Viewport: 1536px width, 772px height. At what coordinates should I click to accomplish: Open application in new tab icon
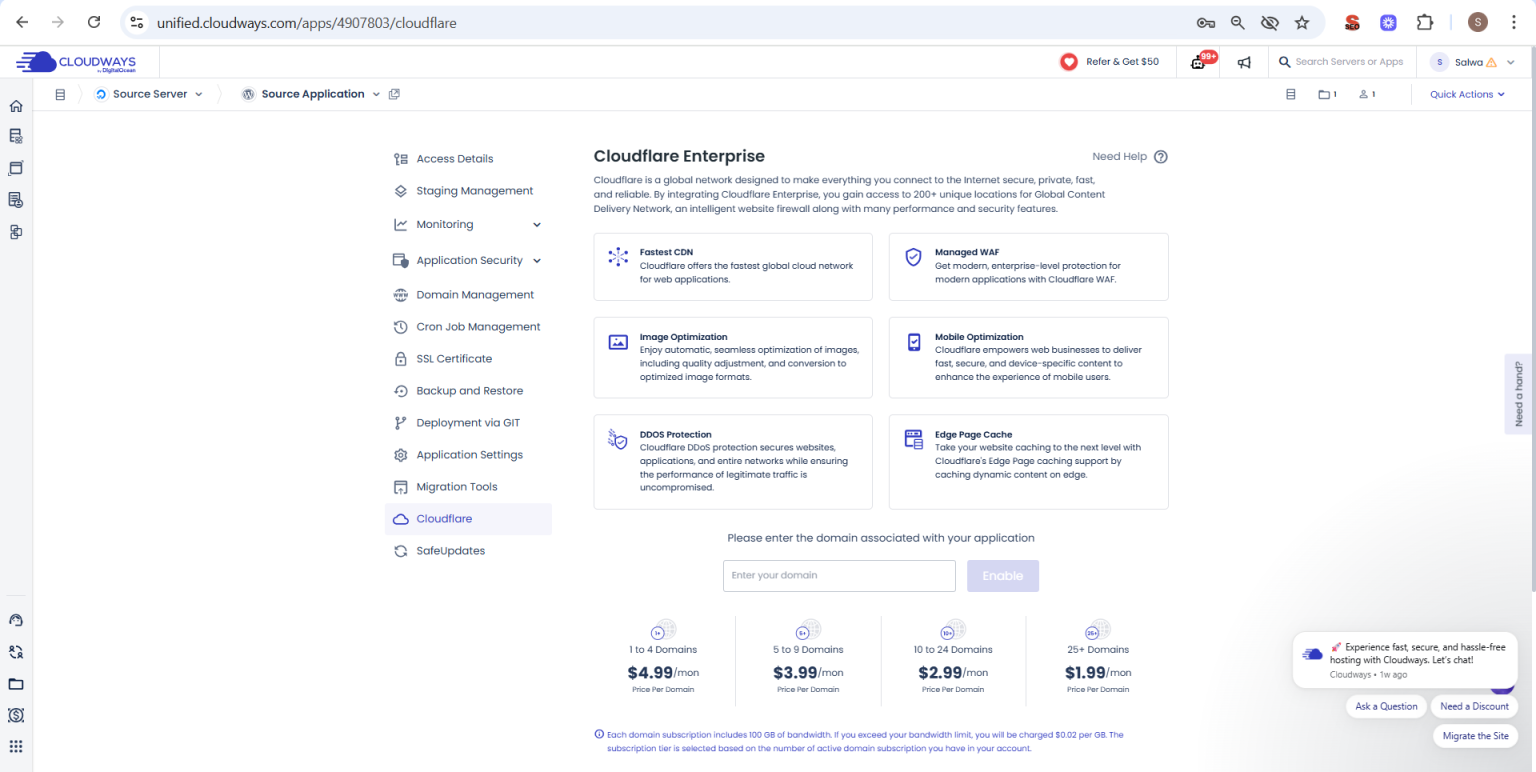coord(394,94)
